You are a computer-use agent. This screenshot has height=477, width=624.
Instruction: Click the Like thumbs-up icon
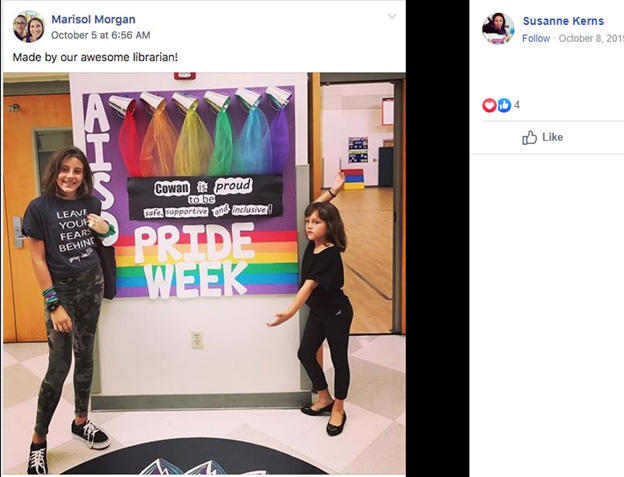pyautogui.click(x=529, y=138)
